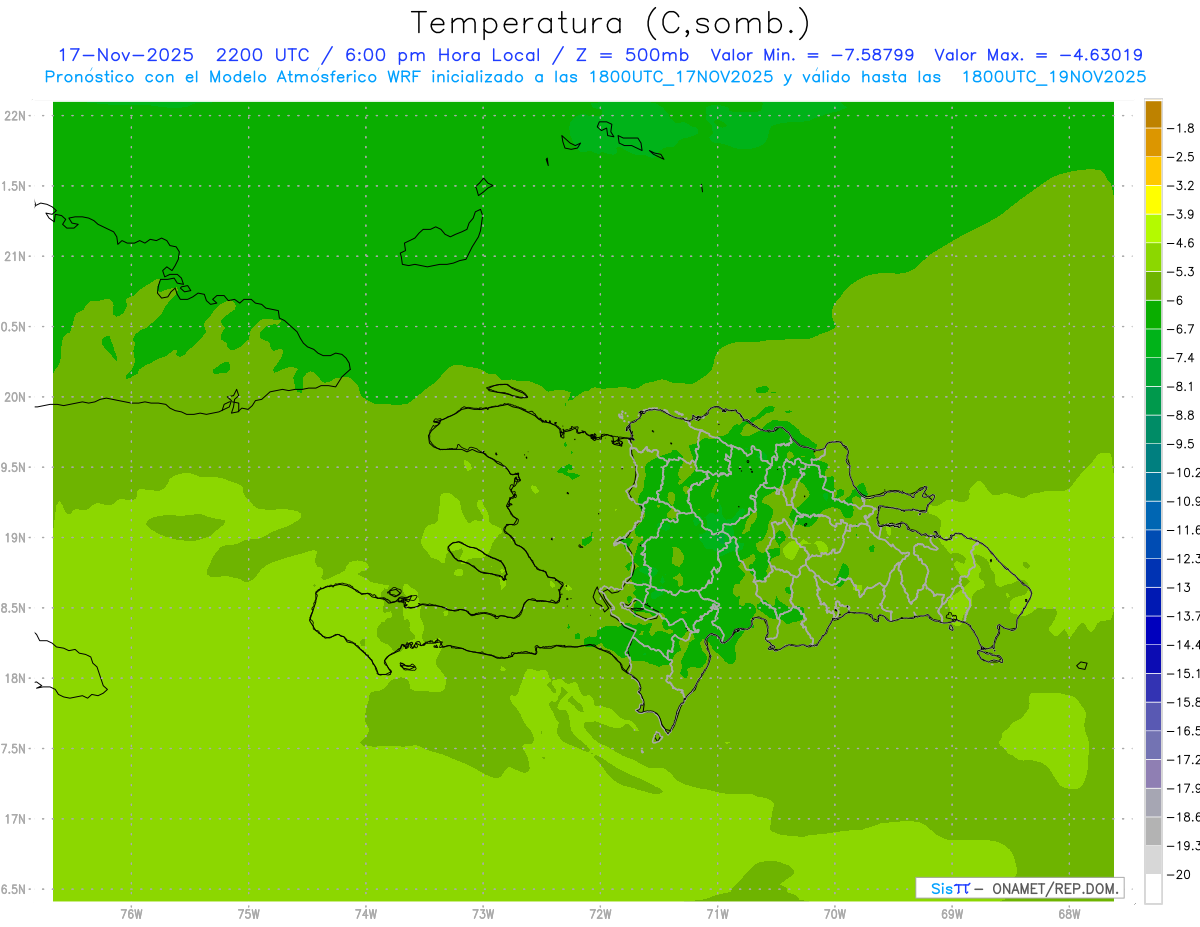Click the -7.4 color scale label
The width and height of the screenshot is (1200, 927).
1181,357
